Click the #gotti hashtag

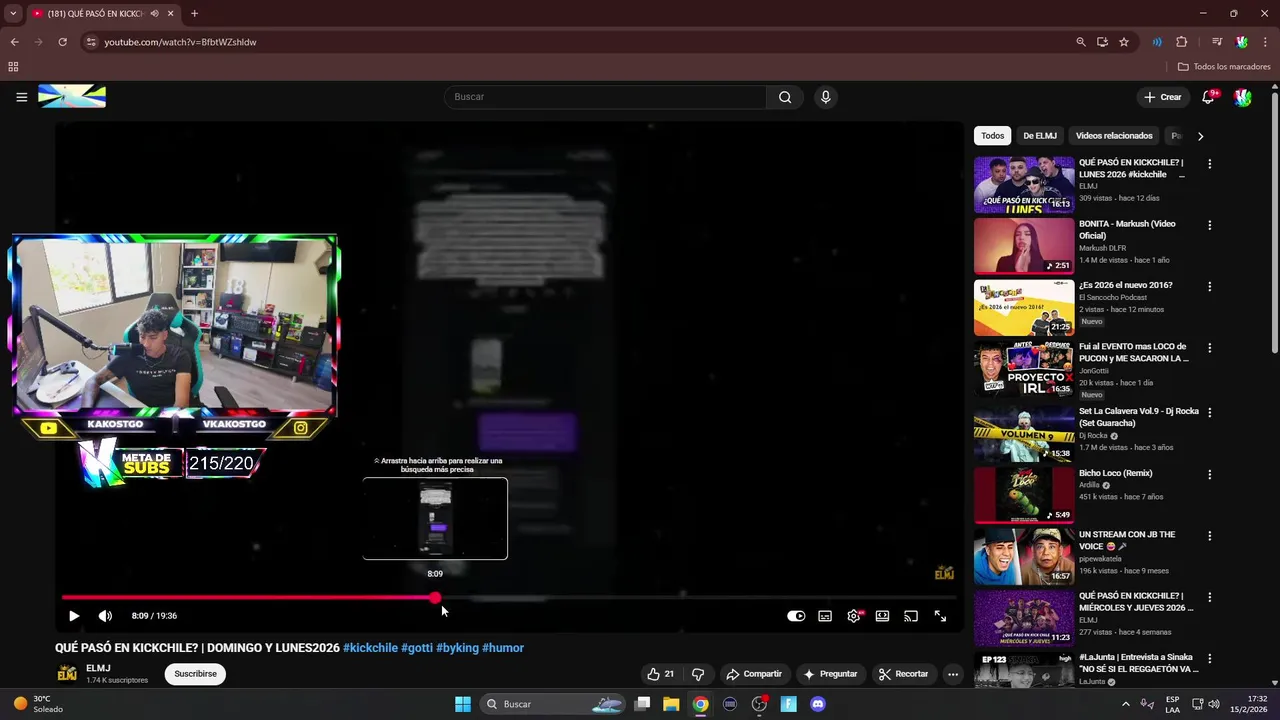(417, 648)
